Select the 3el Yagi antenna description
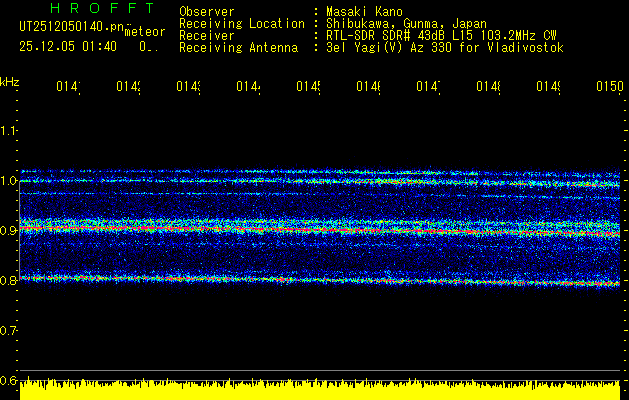The image size is (629, 400). pos(445,47)
